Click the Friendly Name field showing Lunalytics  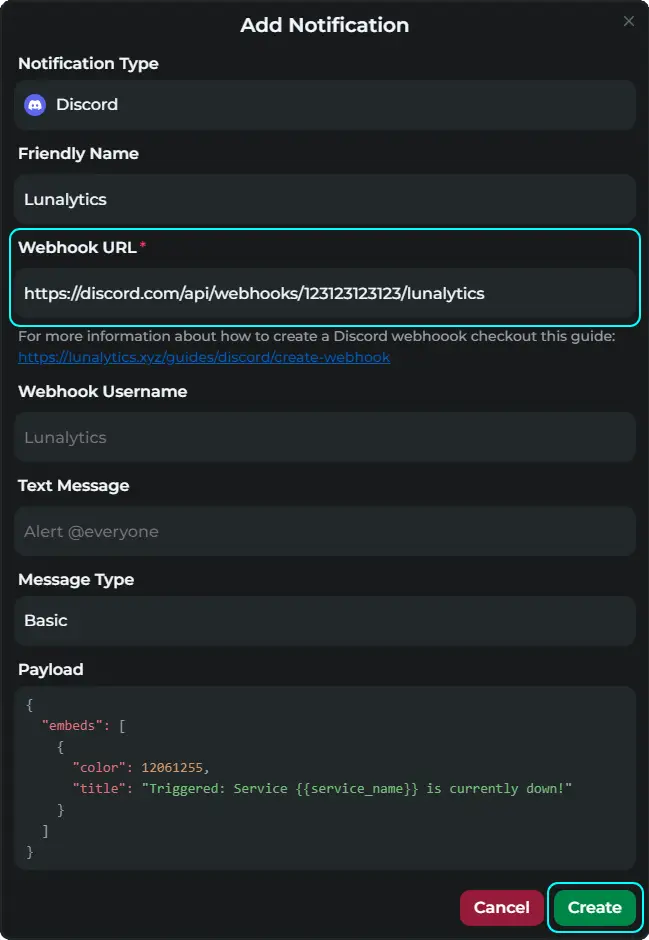pyautogui.click(x=324, y=198)
